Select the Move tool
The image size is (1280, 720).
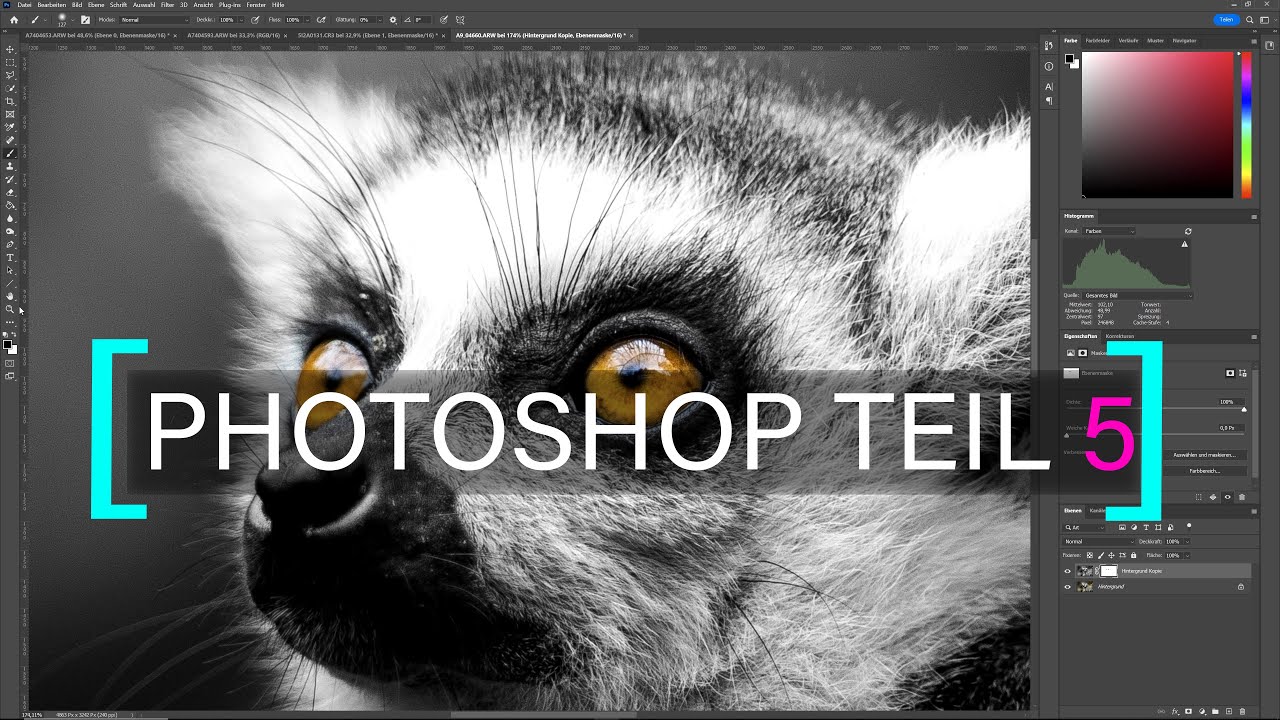pyautogui.click(x=10, y=49)
